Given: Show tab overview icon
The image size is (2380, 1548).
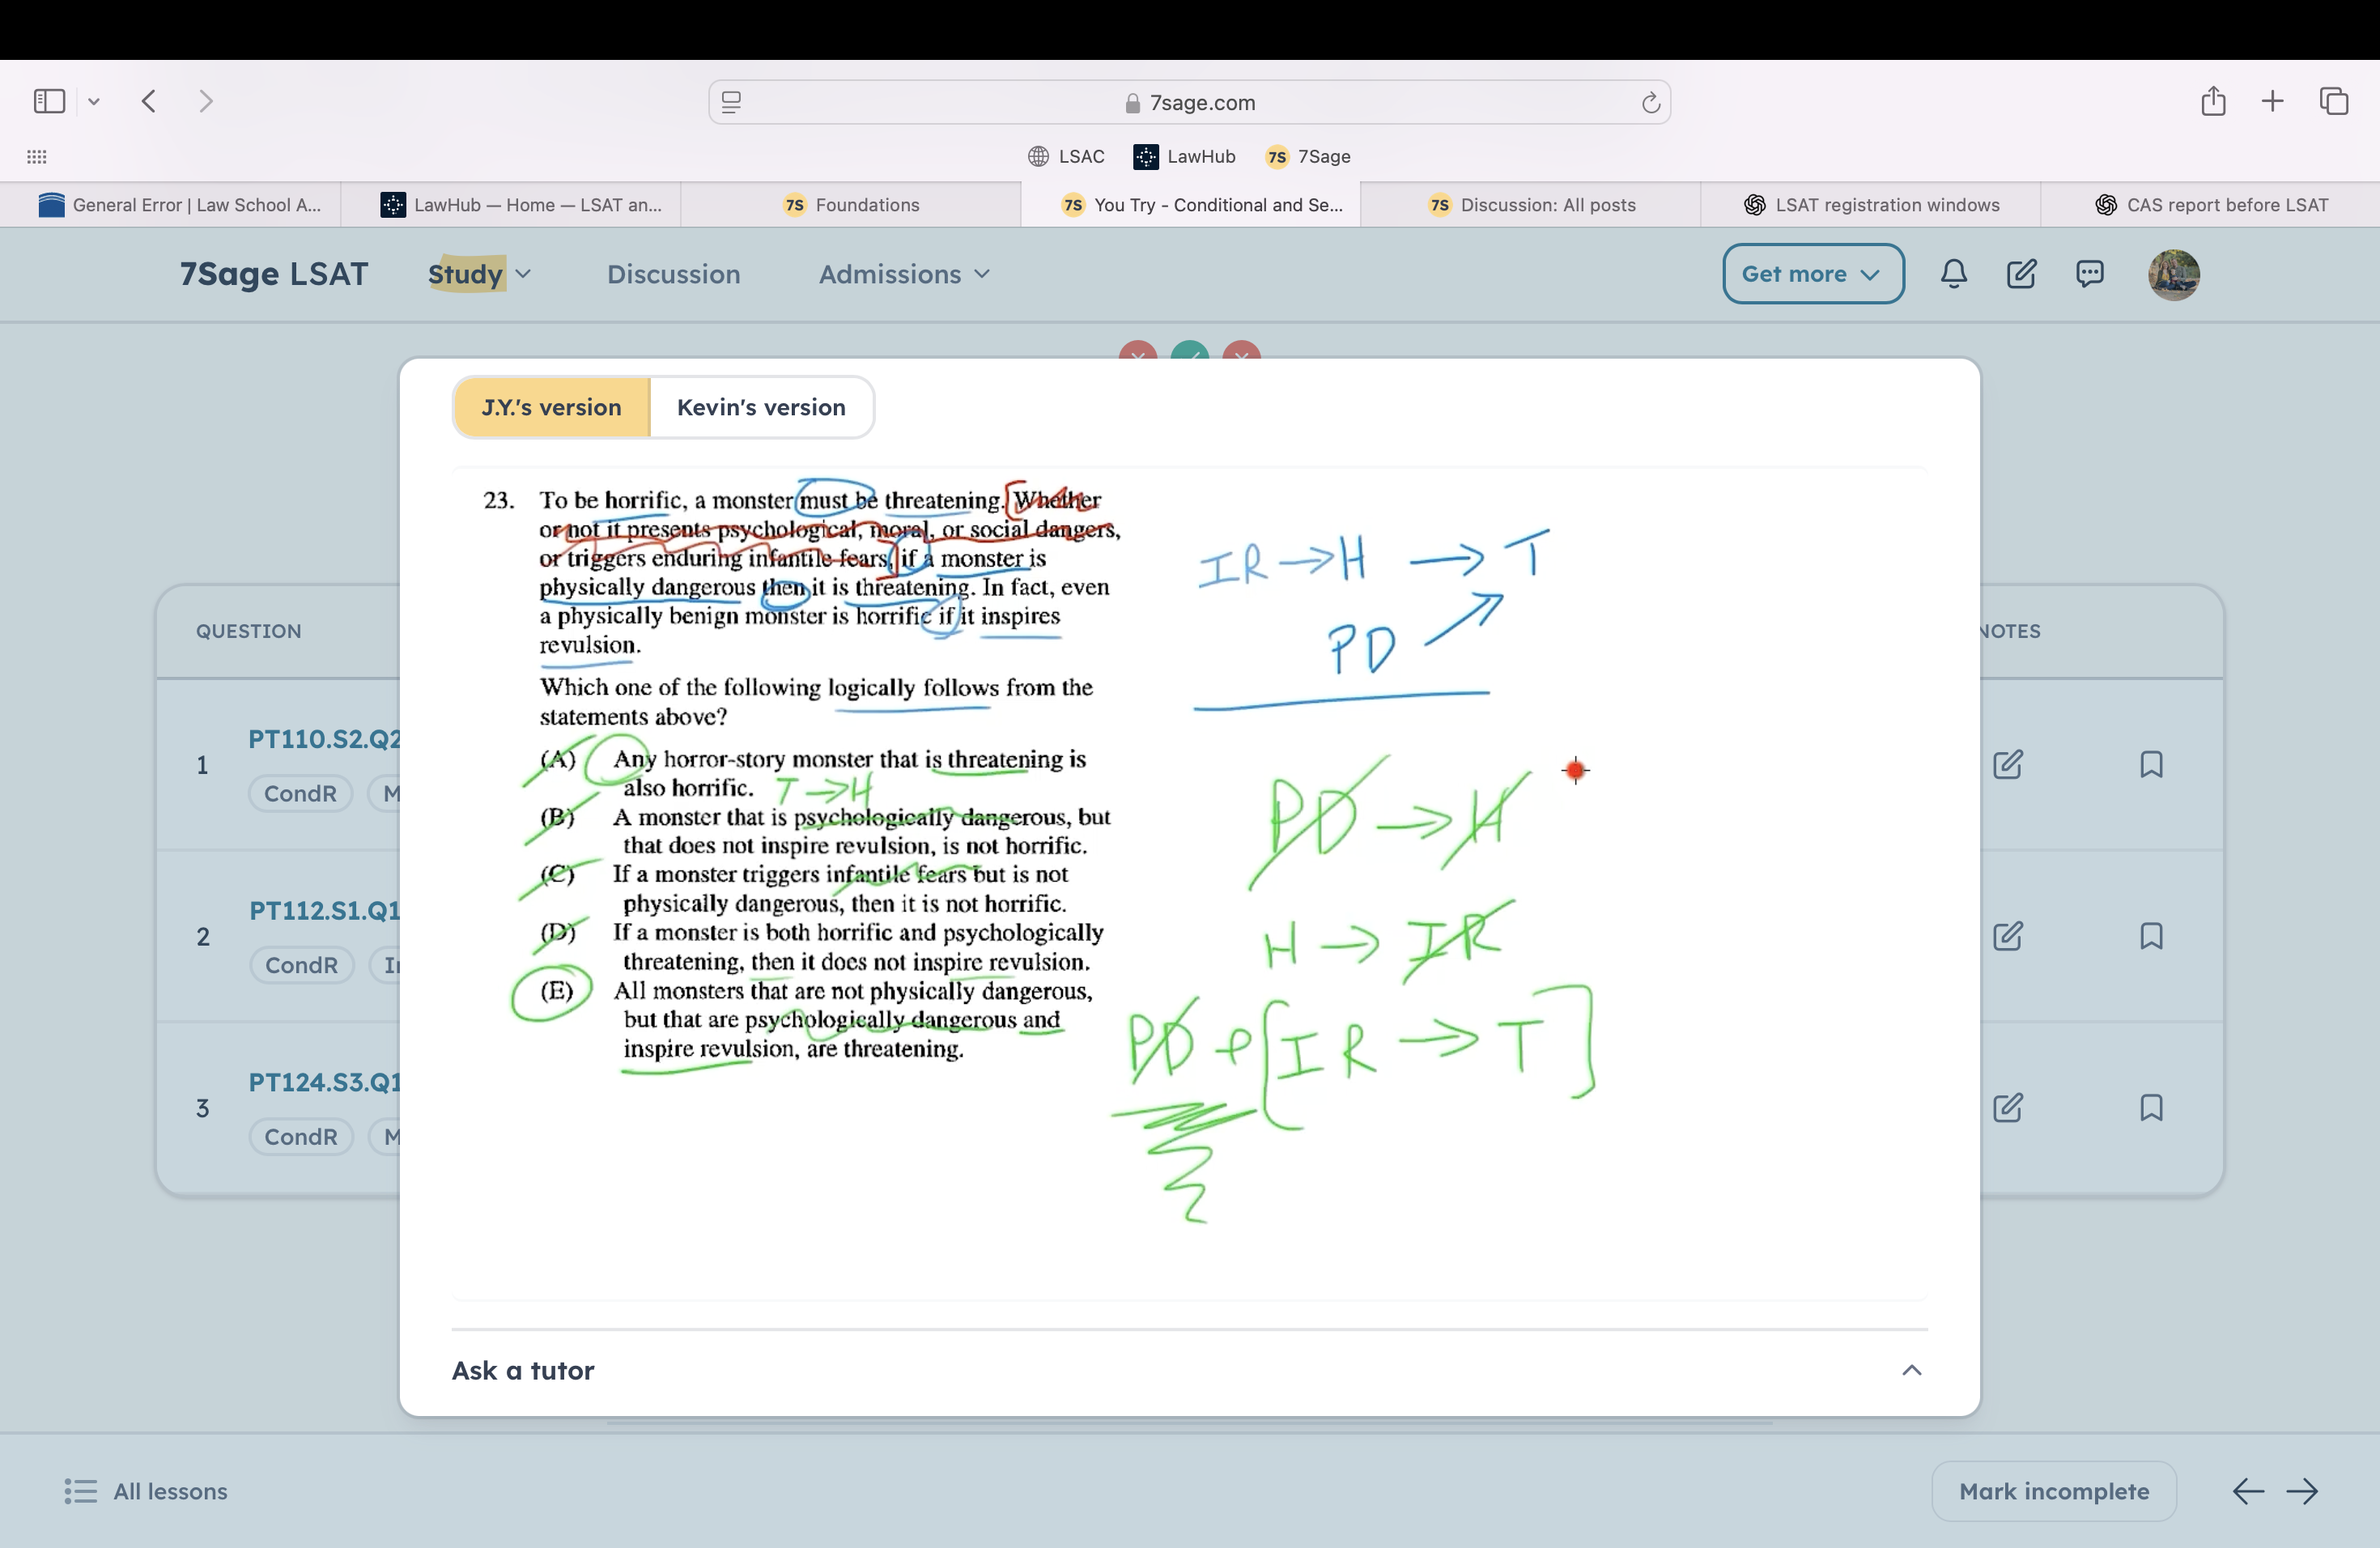Looking at the screenshot, I should (x=2334, y=102).
